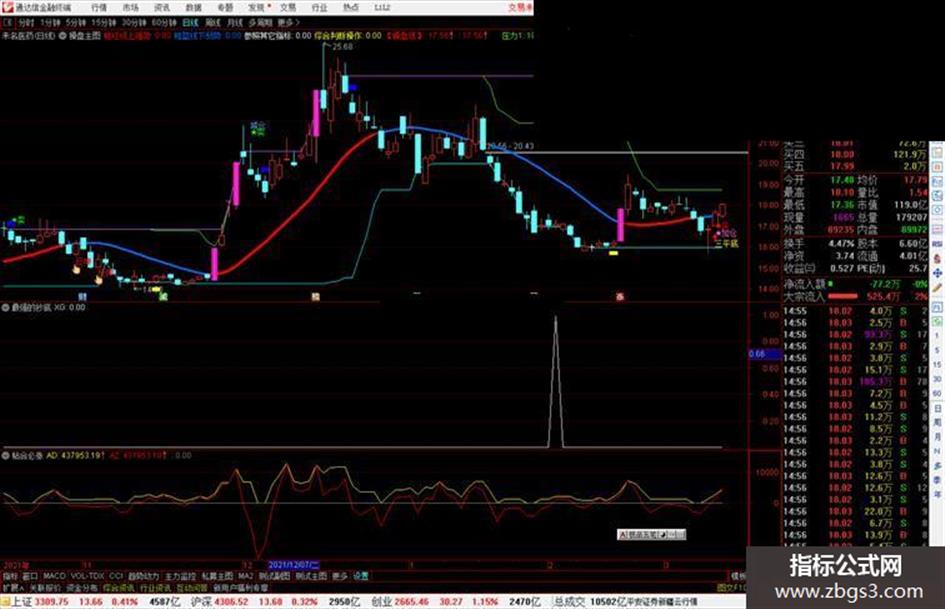Expand 更多 periods list in top bar
This screenshot has height=609, width=945.
(x=289, y=23)
